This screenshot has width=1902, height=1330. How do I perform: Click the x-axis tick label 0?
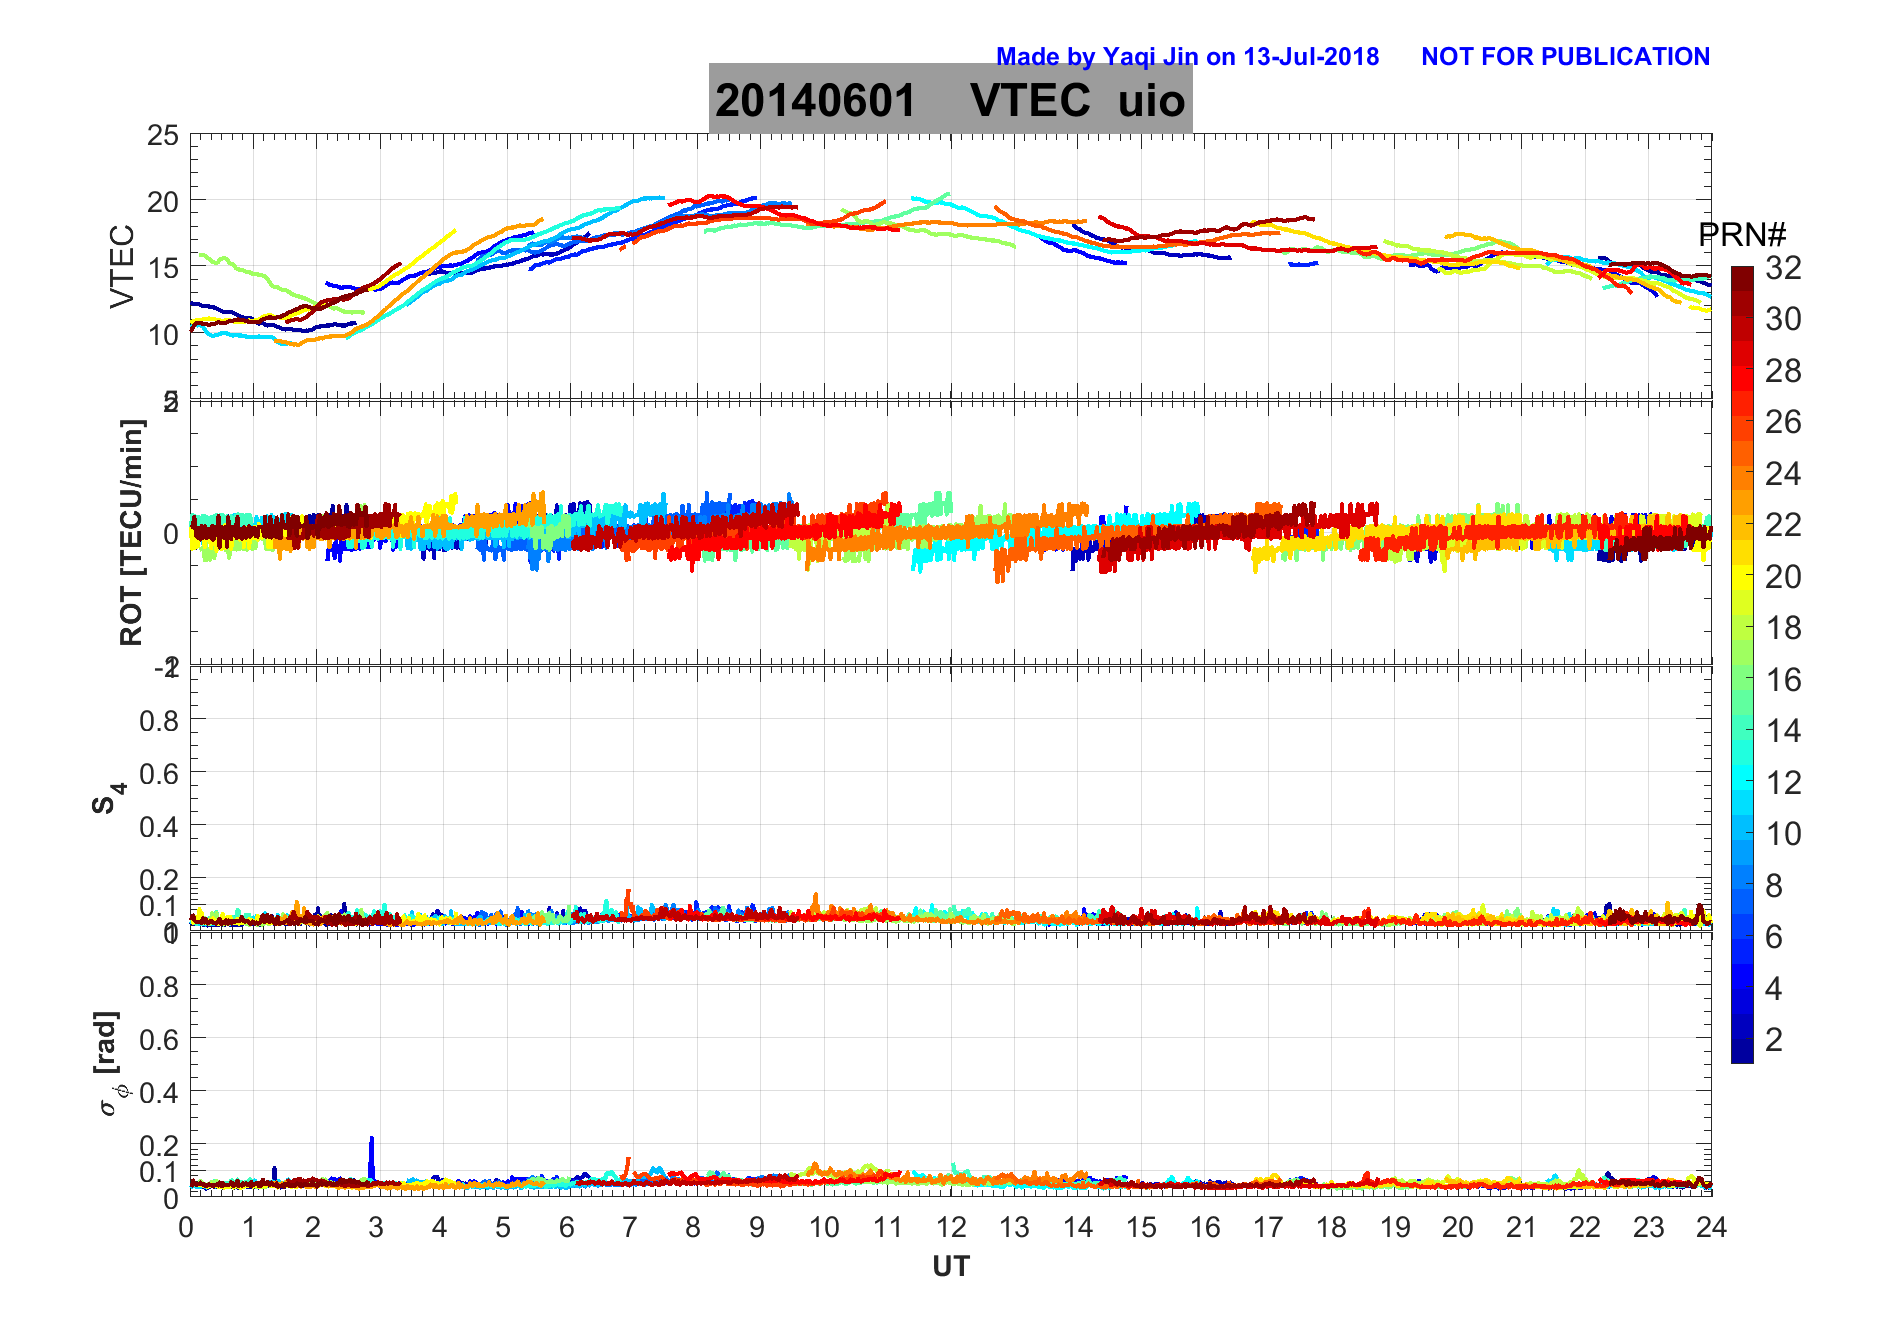187,1227
